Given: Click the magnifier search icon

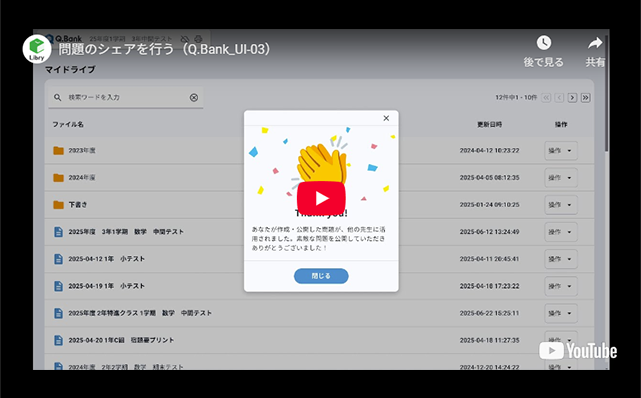Looking at the screenshot, I should coord(58,97).
